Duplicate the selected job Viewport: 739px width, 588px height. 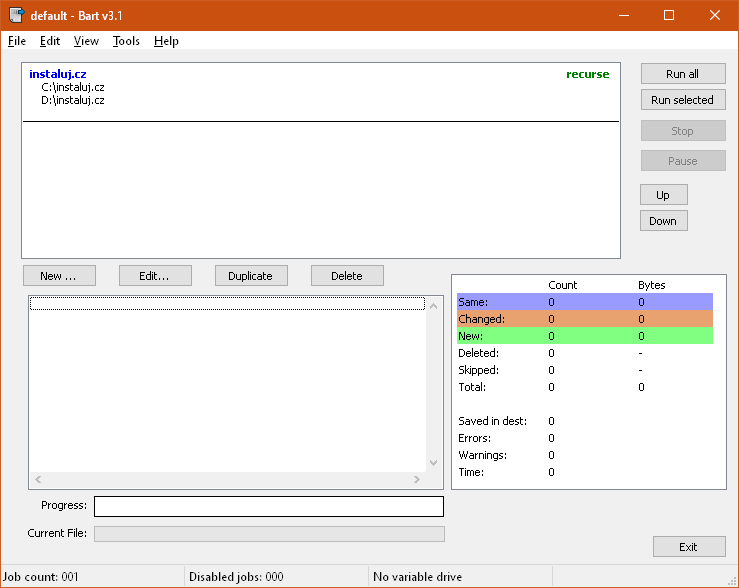click(x=251, y=276)
